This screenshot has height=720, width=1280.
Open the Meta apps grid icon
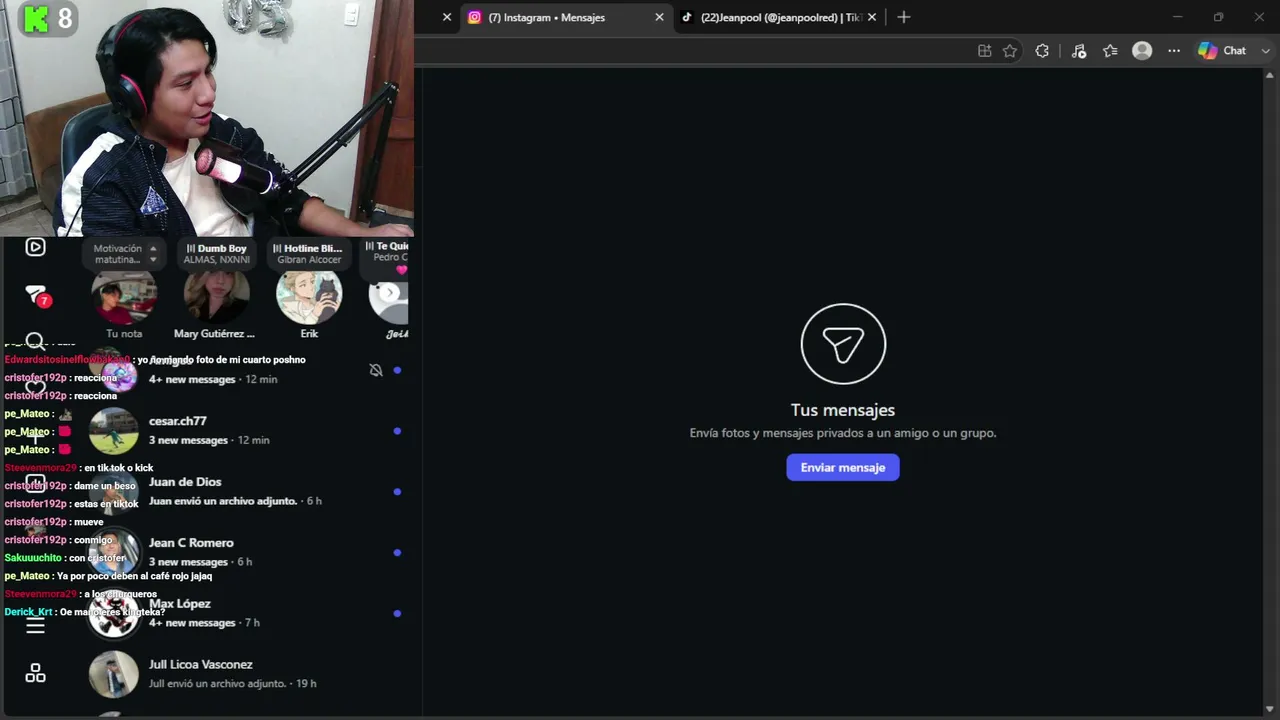[x=35, y=674]
